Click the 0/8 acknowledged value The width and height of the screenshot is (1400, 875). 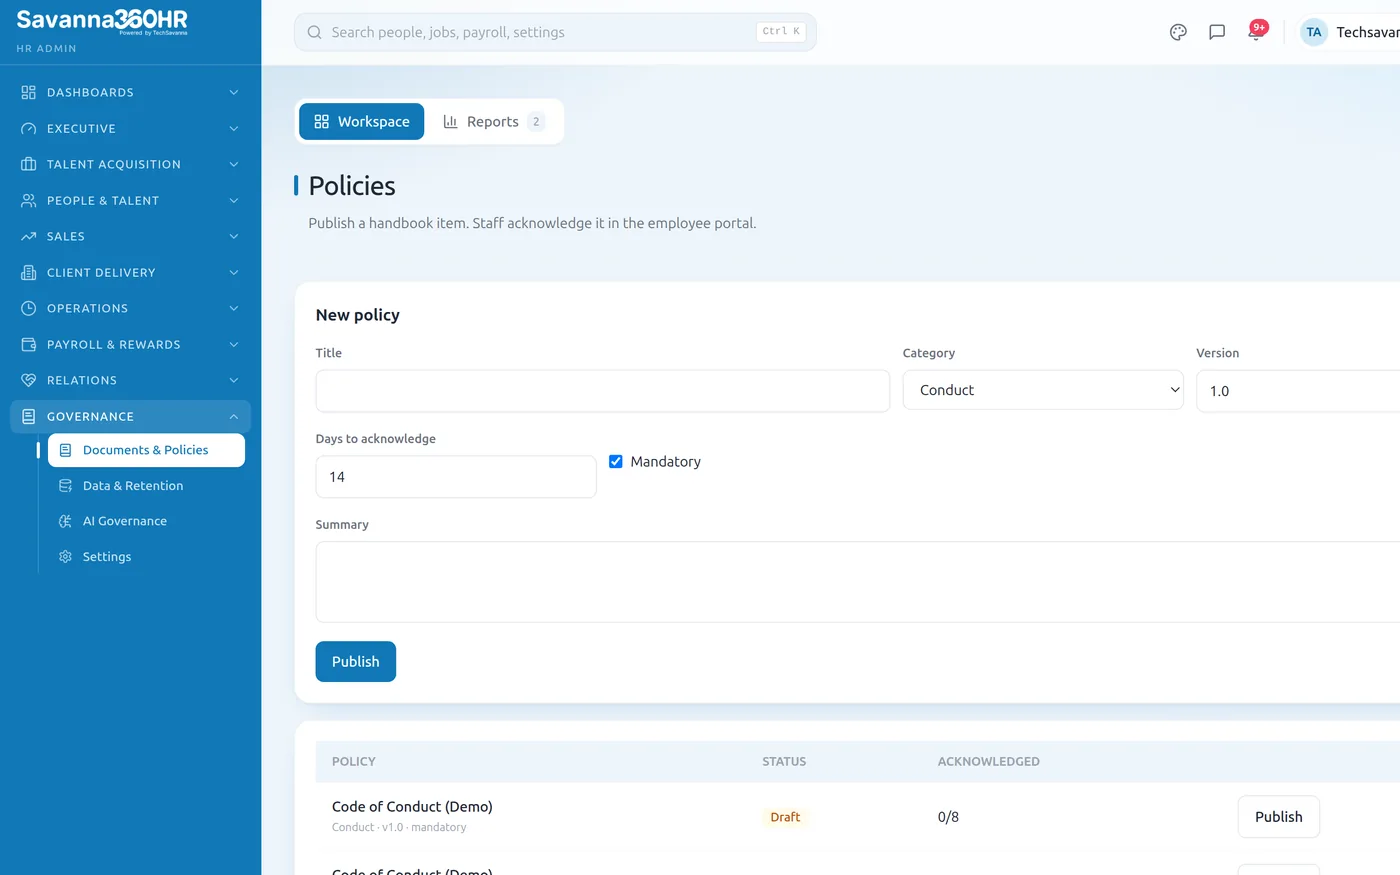[x=948, y=817]
